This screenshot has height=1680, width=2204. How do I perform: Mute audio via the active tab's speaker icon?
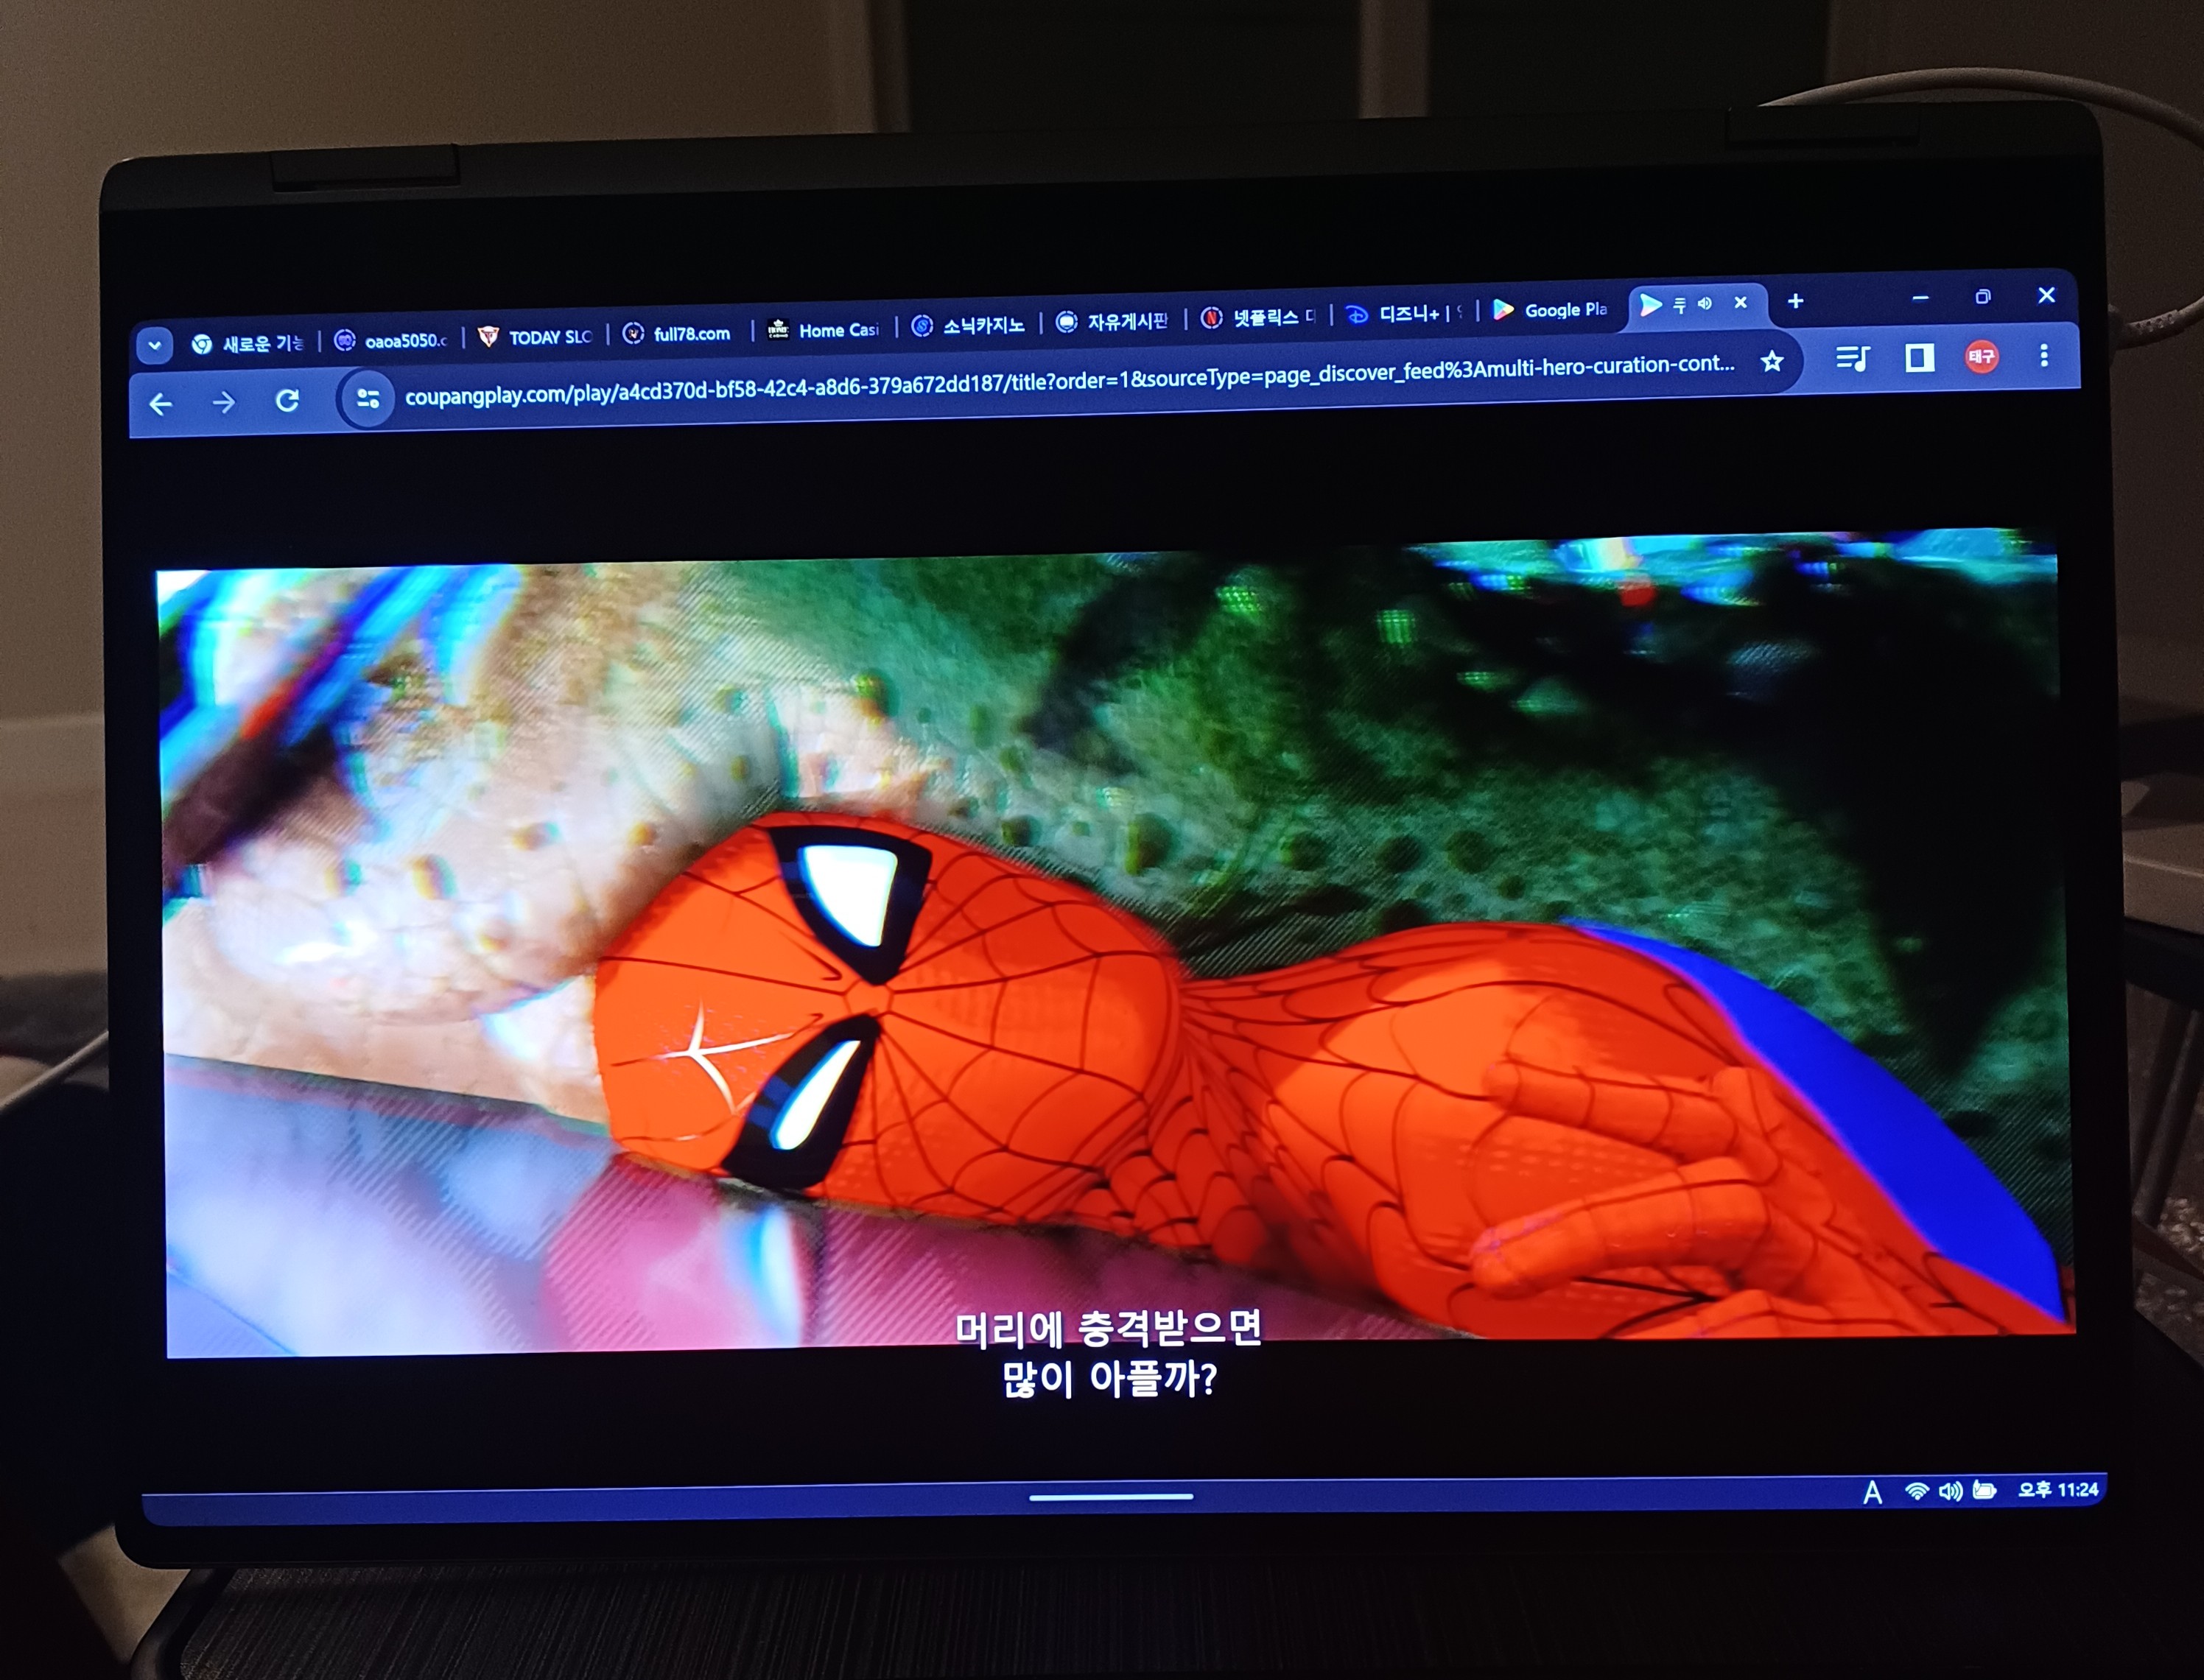coord(1705,303)
